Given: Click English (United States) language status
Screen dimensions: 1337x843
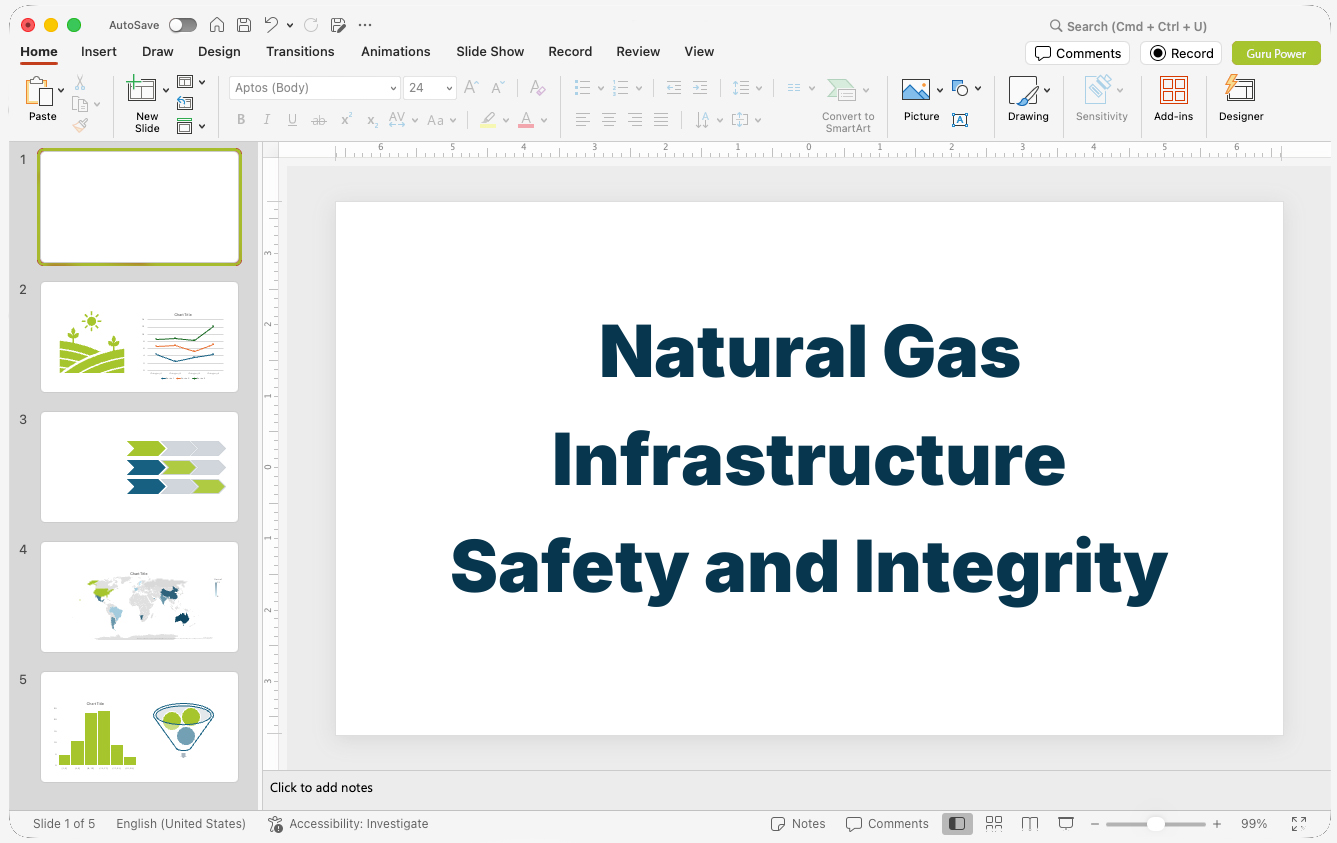Looking at the screenshot, I should click(x=181, y=824).
